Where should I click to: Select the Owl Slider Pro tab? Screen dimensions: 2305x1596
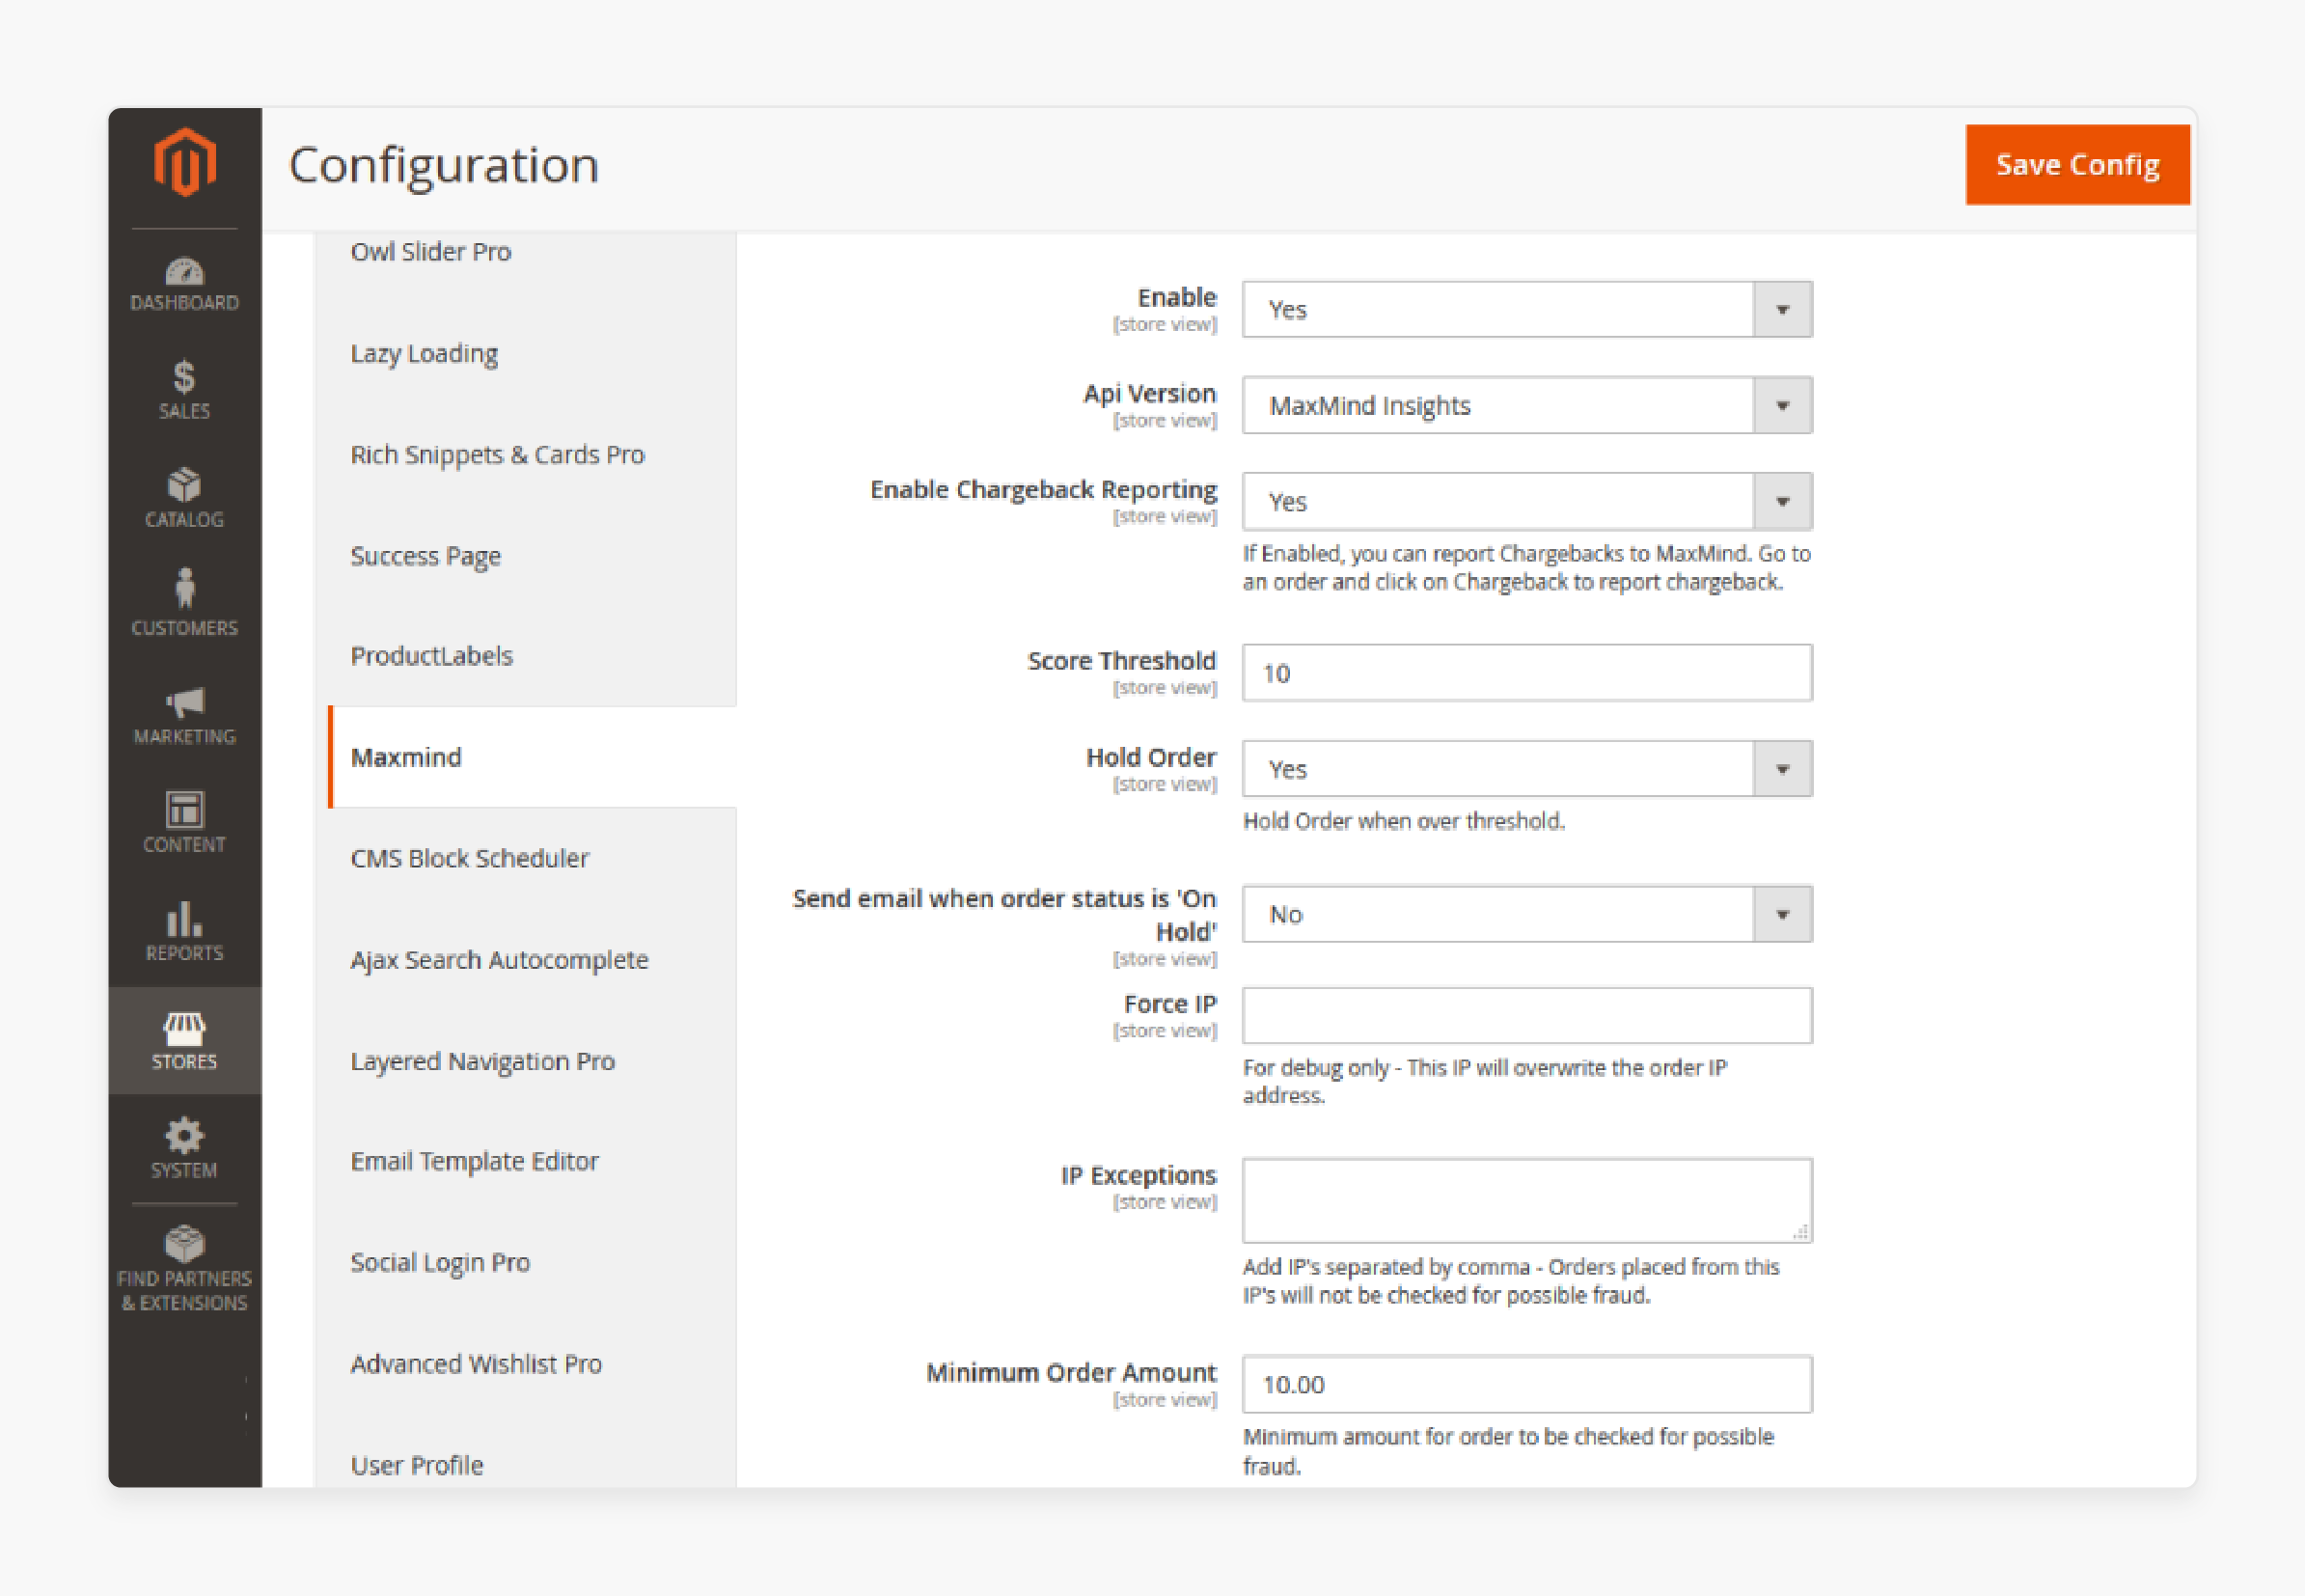[430, 251]
